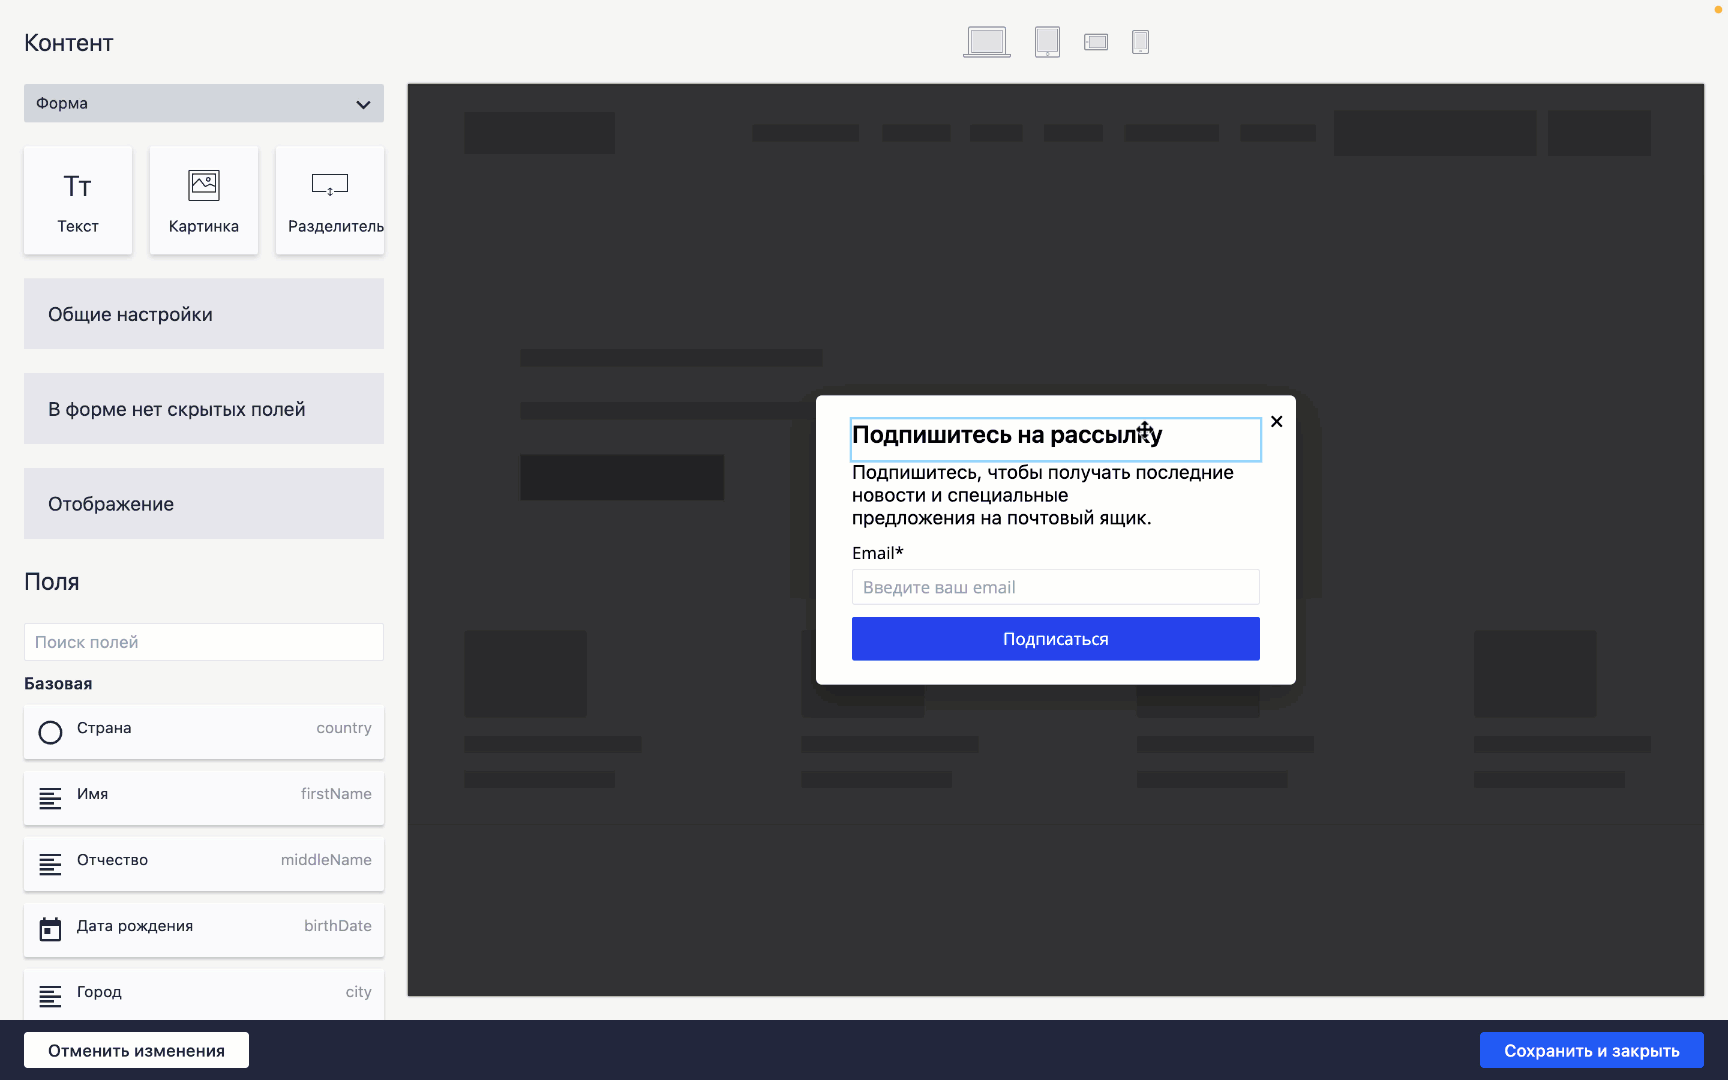Switch to desktop preview device icon
The image size is (1728, 1080).
click(x=986, y=42)
